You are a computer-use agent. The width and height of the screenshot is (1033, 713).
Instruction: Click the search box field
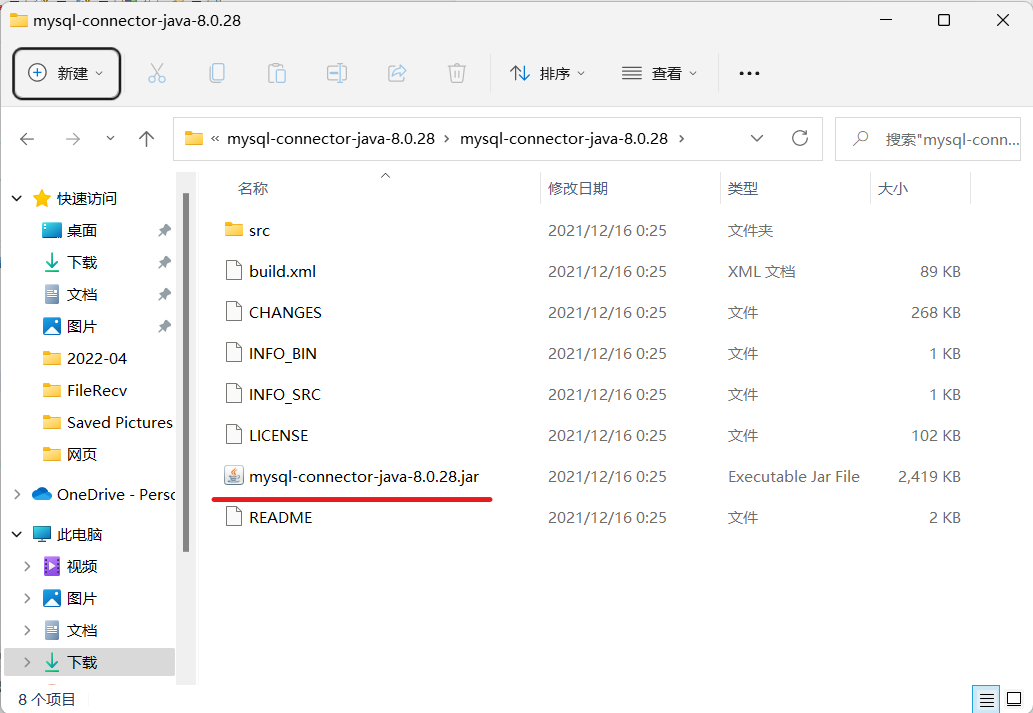pyautogui.click(x=928, y=138)
